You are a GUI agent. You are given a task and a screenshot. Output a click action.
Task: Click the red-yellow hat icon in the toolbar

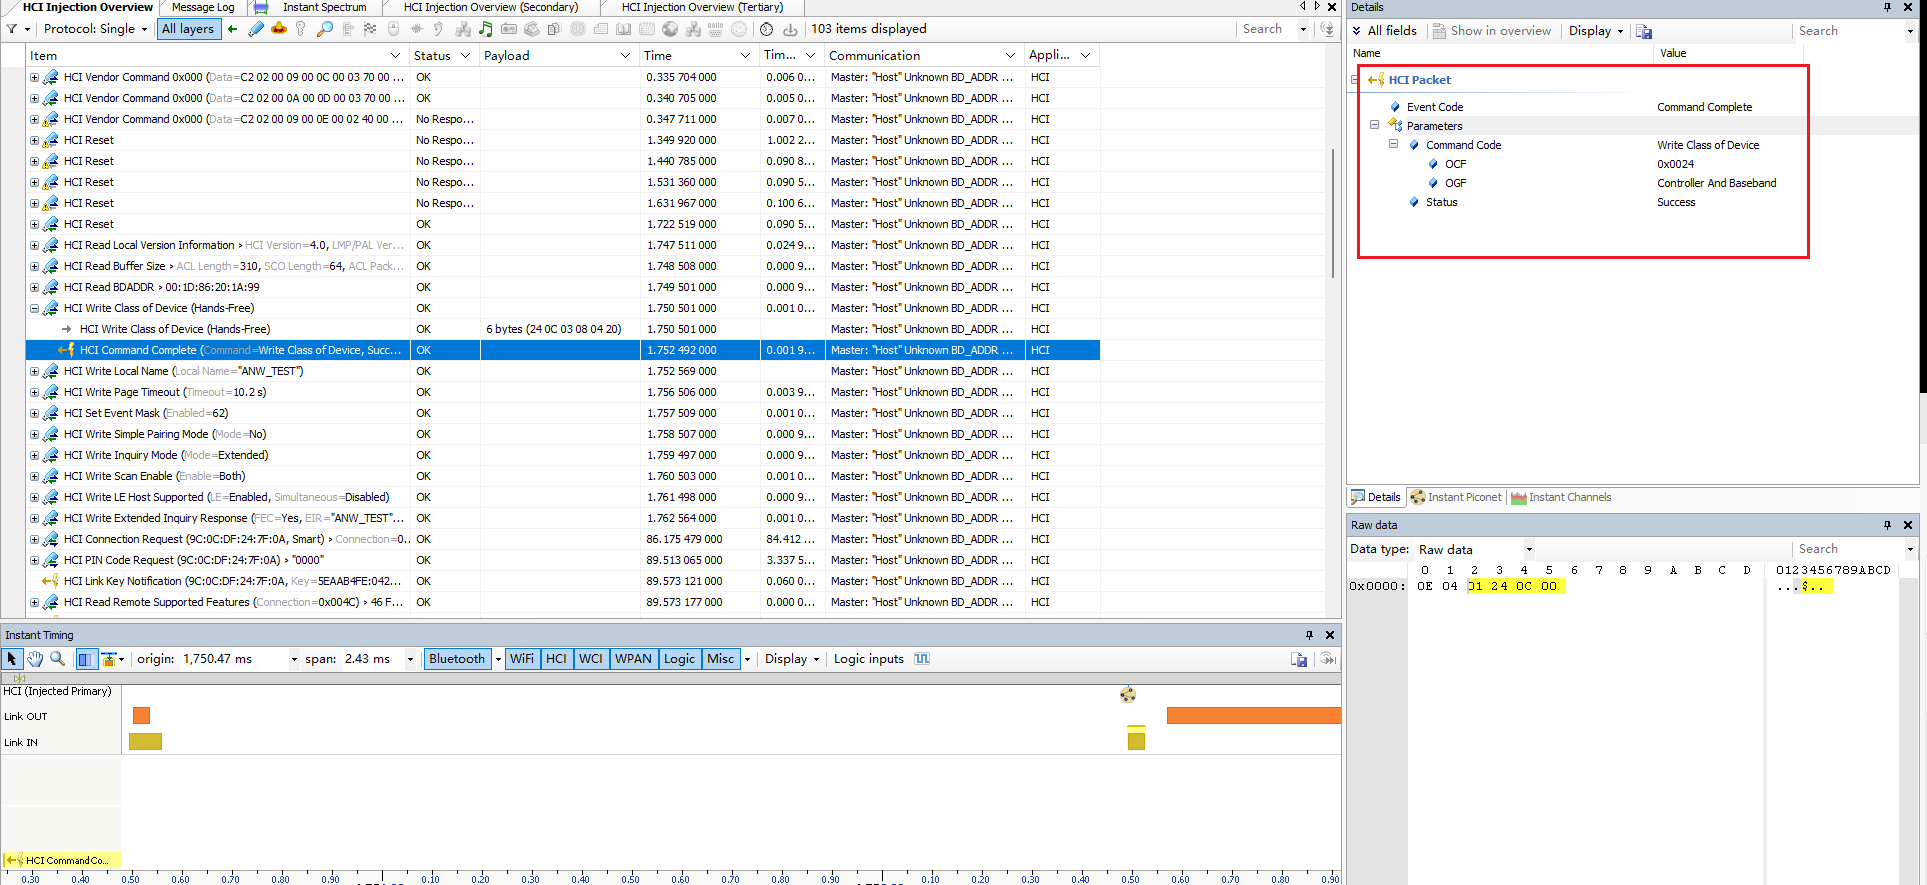(279, 29)
